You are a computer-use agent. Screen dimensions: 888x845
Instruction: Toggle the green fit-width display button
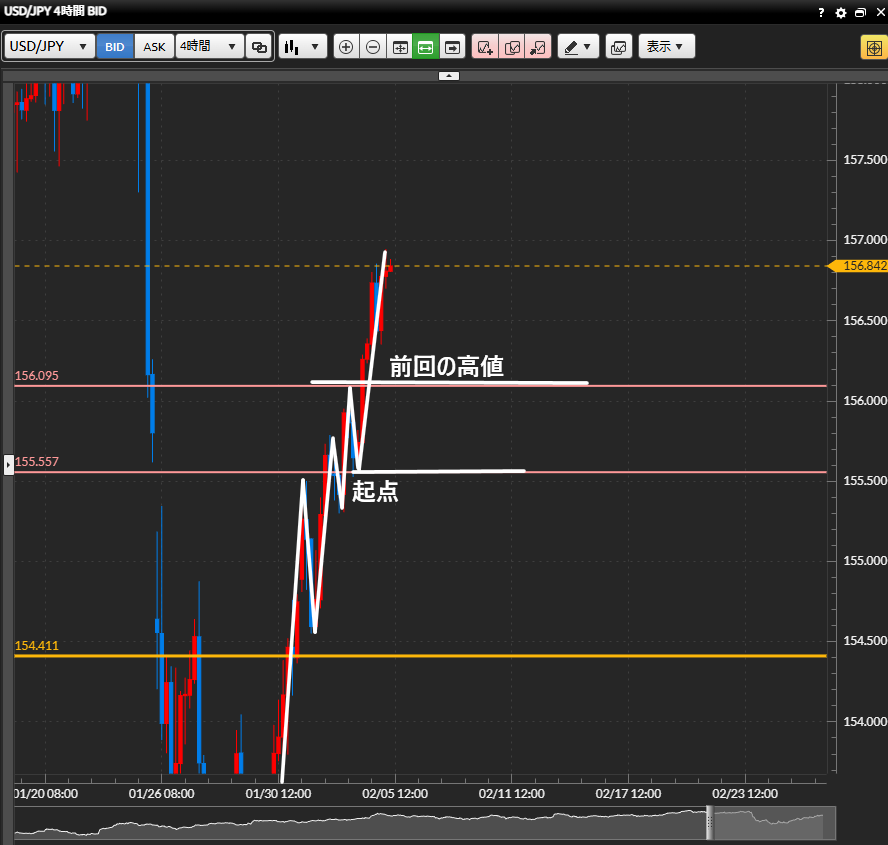[x=426, y=47]
